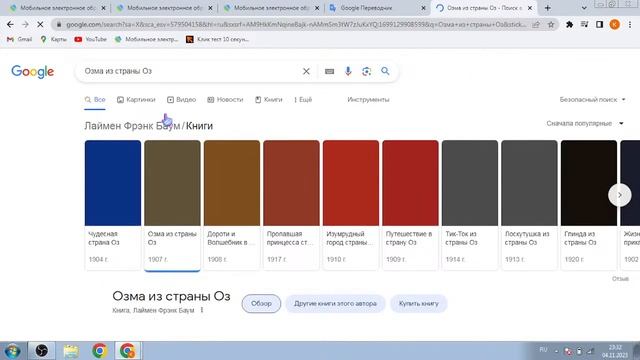The width and height of the screenshot is (640, 360).
Task: Open the Инструменты search tools
Action: tap(368, 100)
